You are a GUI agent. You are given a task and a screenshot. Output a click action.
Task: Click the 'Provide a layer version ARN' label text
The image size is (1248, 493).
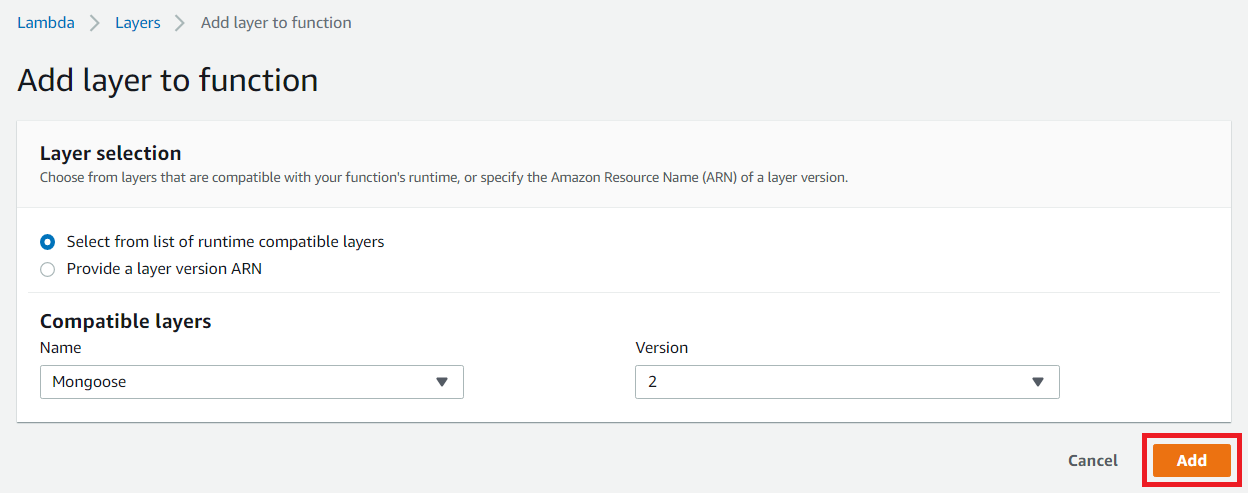pos(164,269)
